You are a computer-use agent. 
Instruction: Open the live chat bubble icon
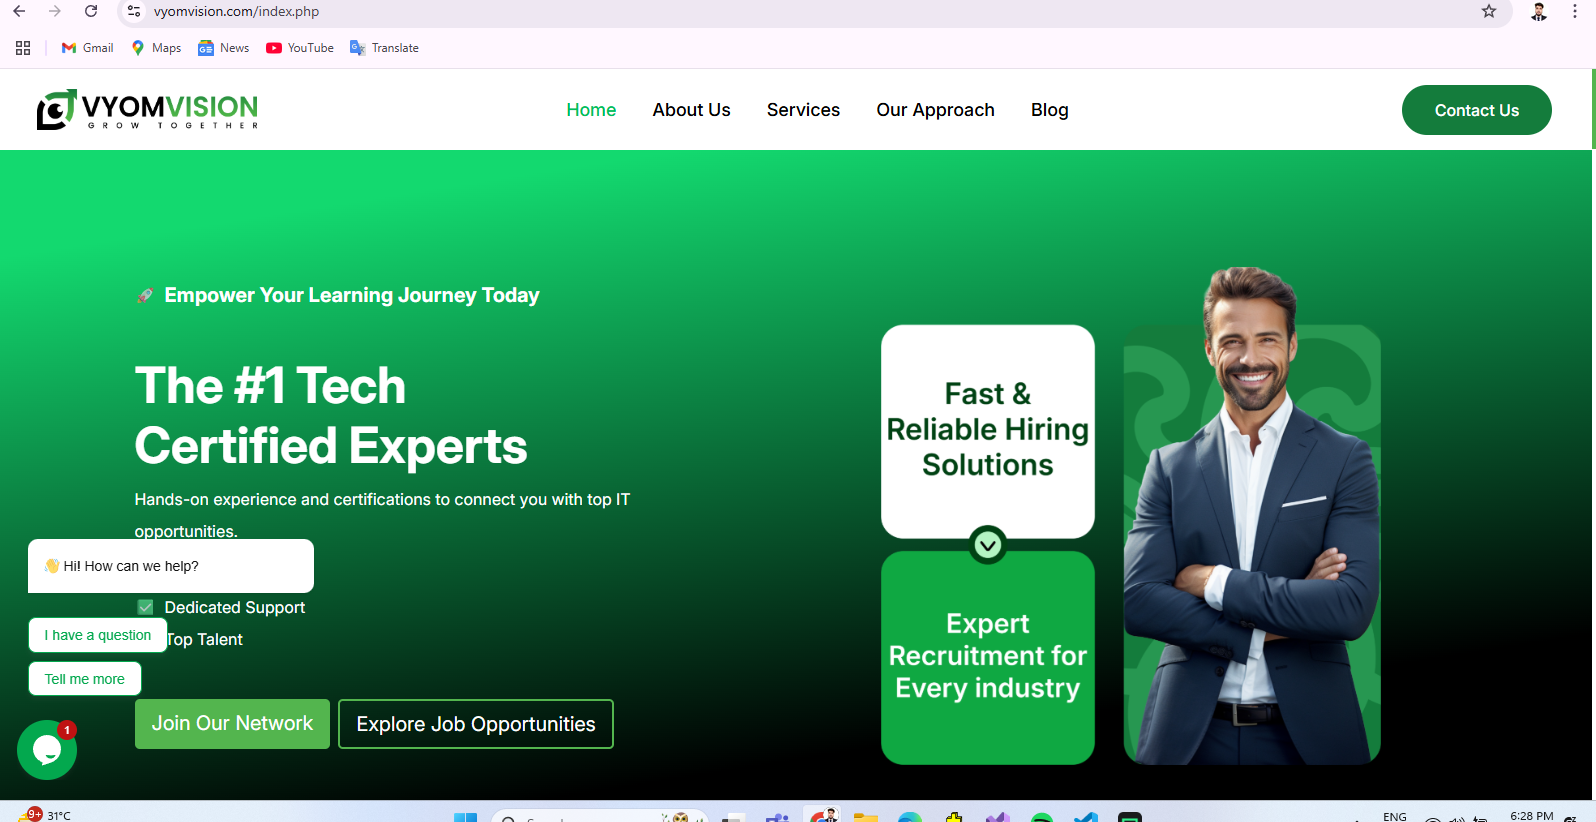click(47, 749)
